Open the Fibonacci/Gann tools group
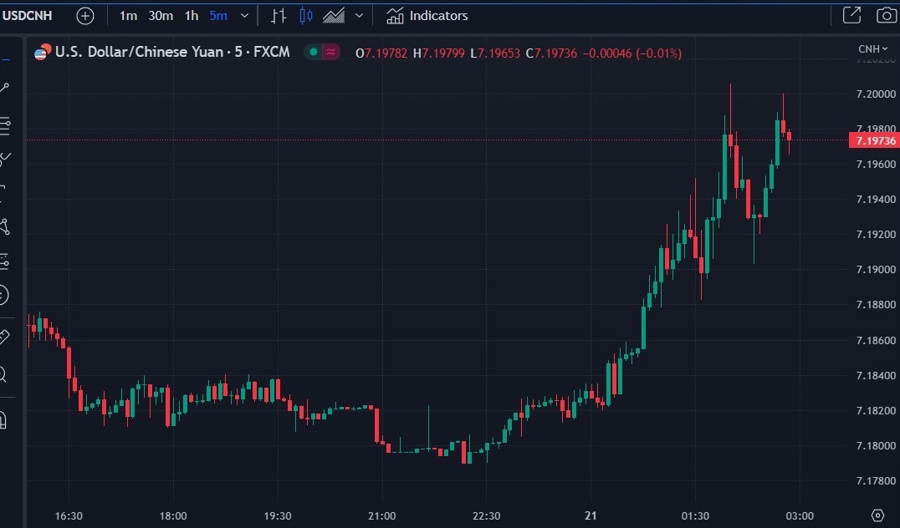 pyautogui.click(x=5, y=126)
